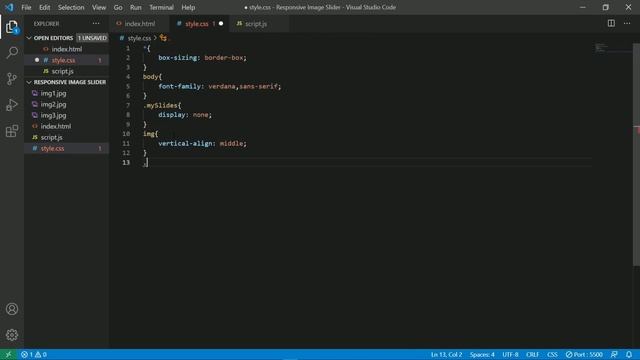This screenshot has width=640, height=360.
Task: Select script.js in Open Editors
Action: [x=67, y=71]
